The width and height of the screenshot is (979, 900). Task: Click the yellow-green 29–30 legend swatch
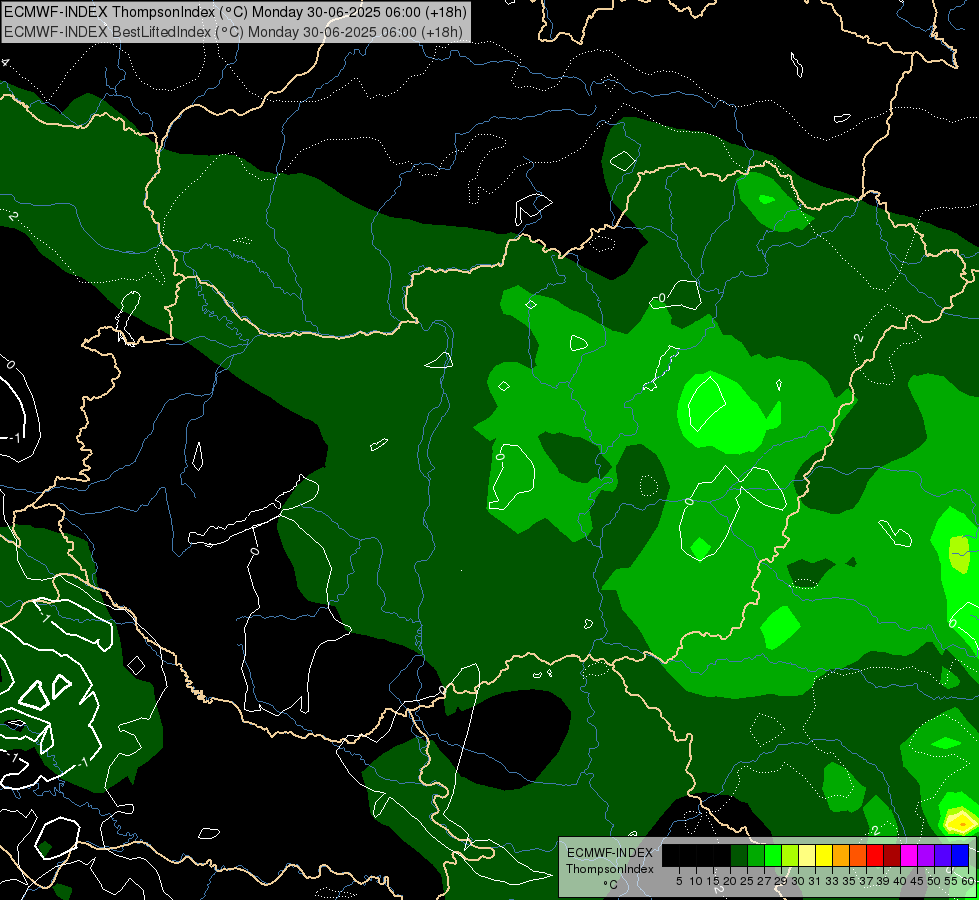click(790, 855)
